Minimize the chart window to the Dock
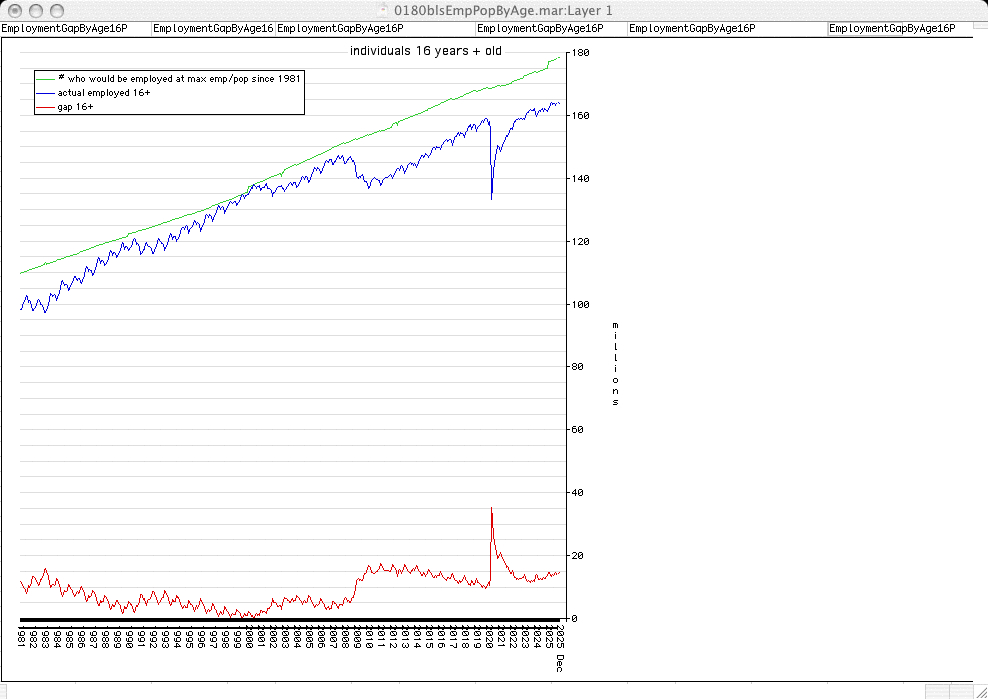The image size is (988, 699). click(x=35, y=10)
